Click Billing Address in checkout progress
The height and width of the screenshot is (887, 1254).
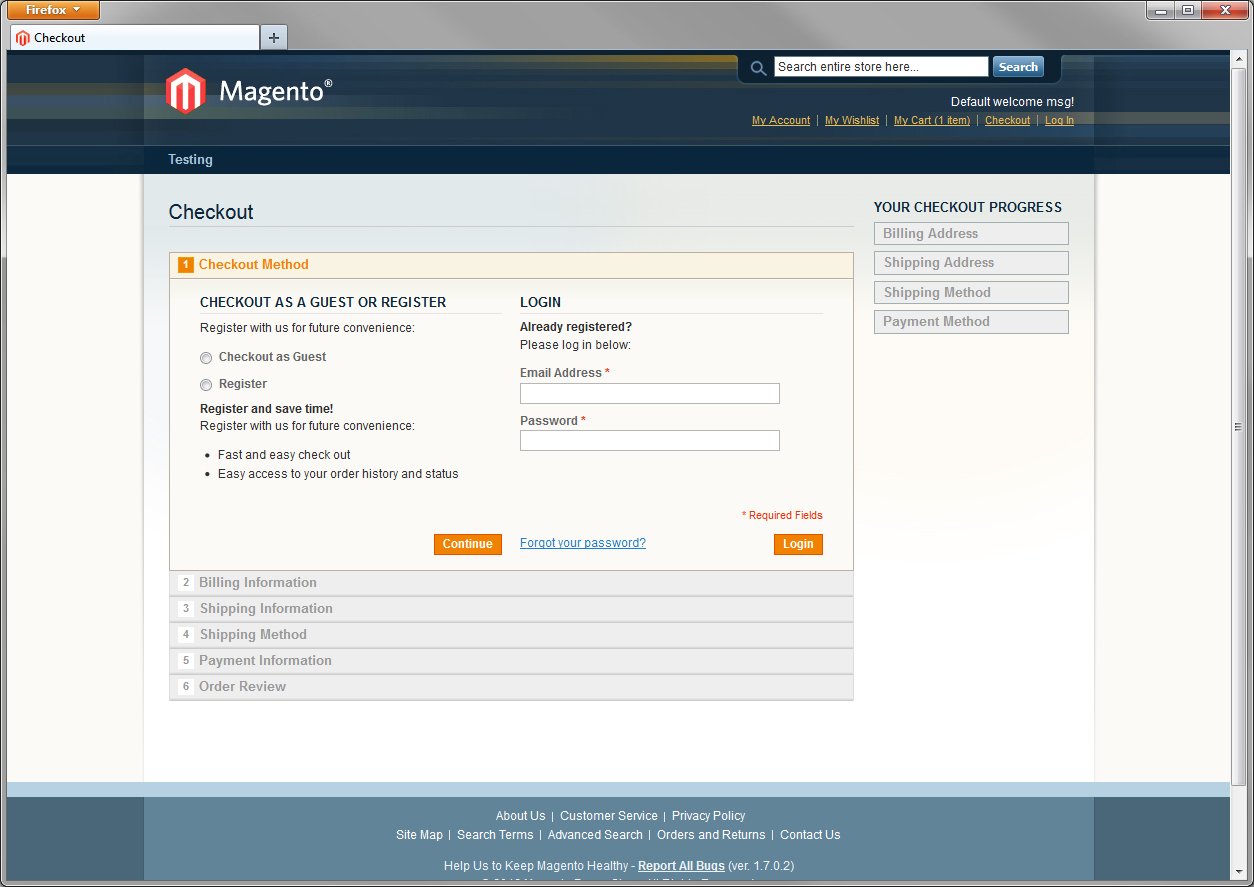click(x=971, y=234)
